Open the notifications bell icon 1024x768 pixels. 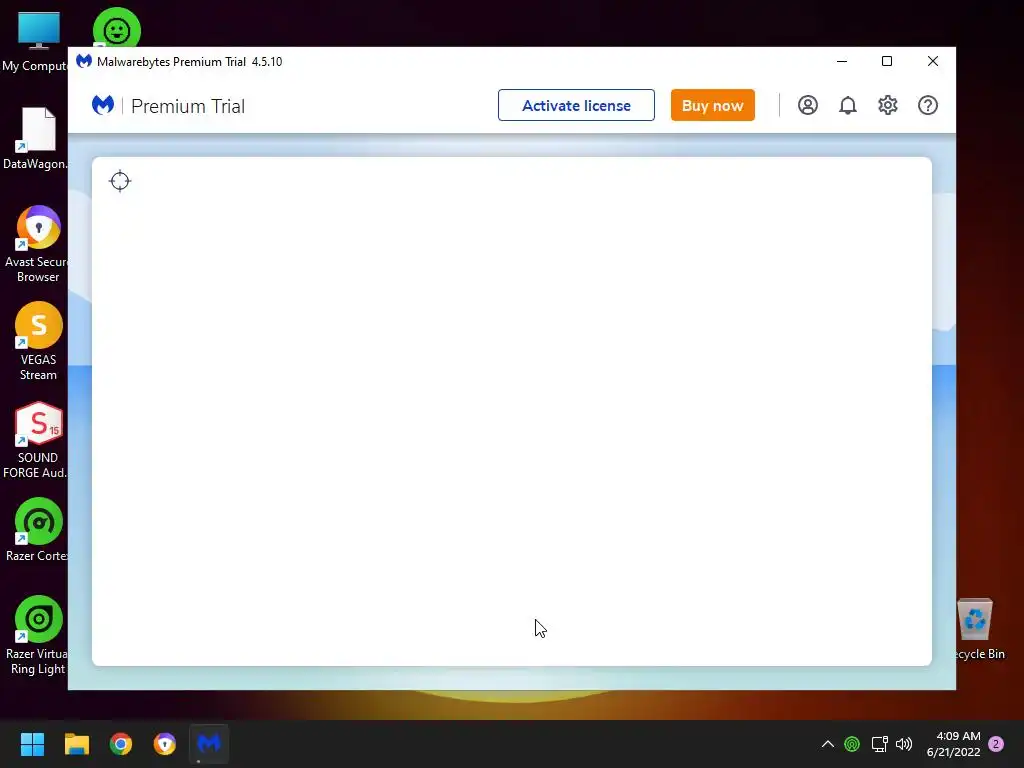[848, 105]
